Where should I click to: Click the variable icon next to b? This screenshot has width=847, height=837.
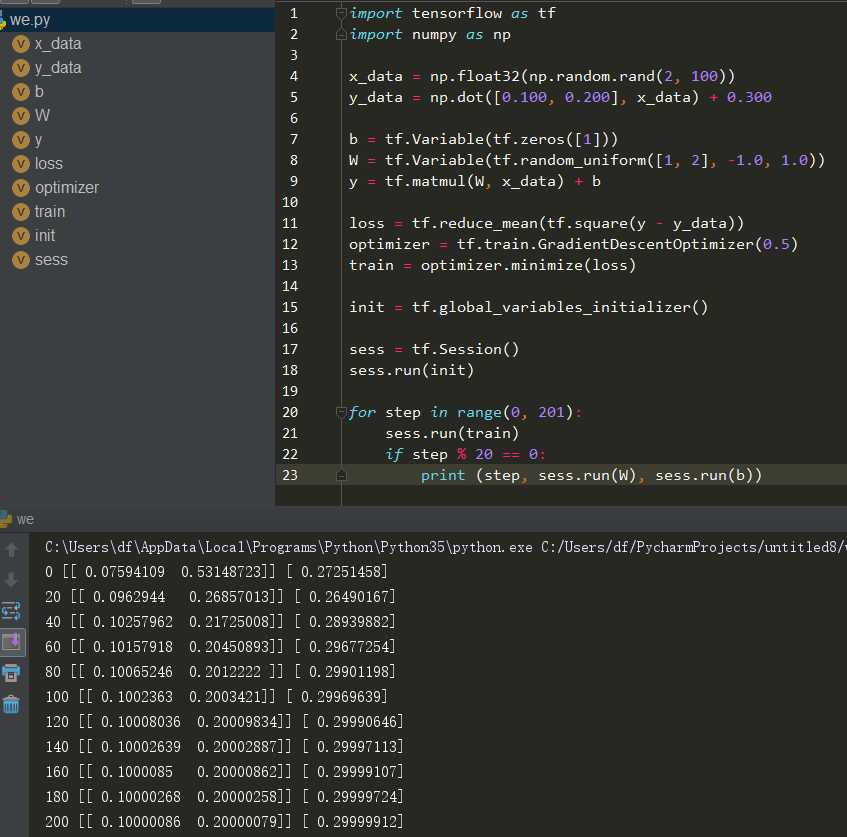[x=21, y=92]
